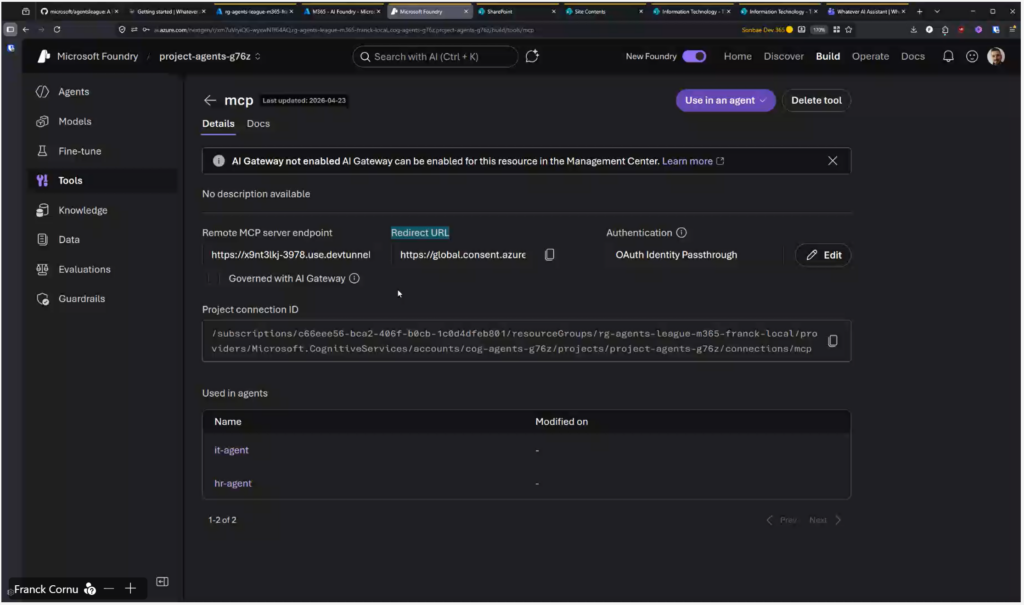Image resolution: width=1024 pixels, height=605 pixels.
Task: Click the back arrow next to mcp
Action: pyautogui.click(x=209, y=100)
